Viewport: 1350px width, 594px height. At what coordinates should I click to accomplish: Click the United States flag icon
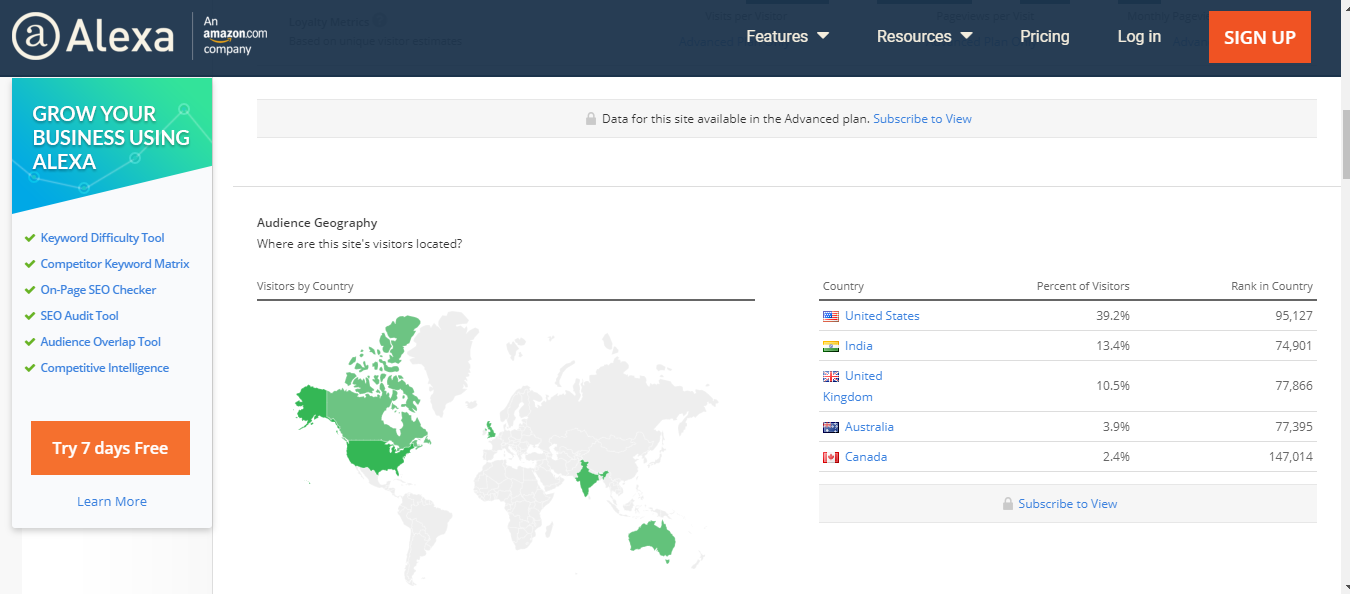[x=830, y=316]
